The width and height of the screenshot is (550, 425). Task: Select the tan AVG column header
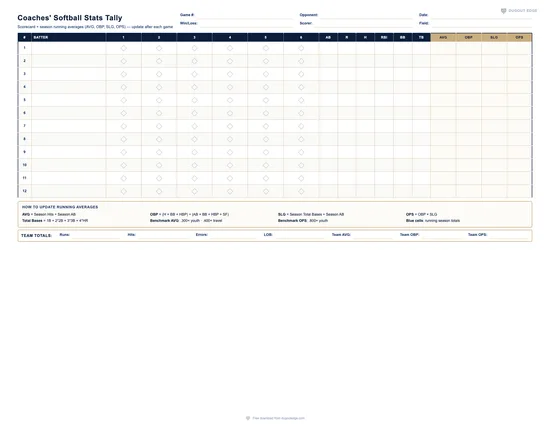pyautogui.click(x=443, y=37)
